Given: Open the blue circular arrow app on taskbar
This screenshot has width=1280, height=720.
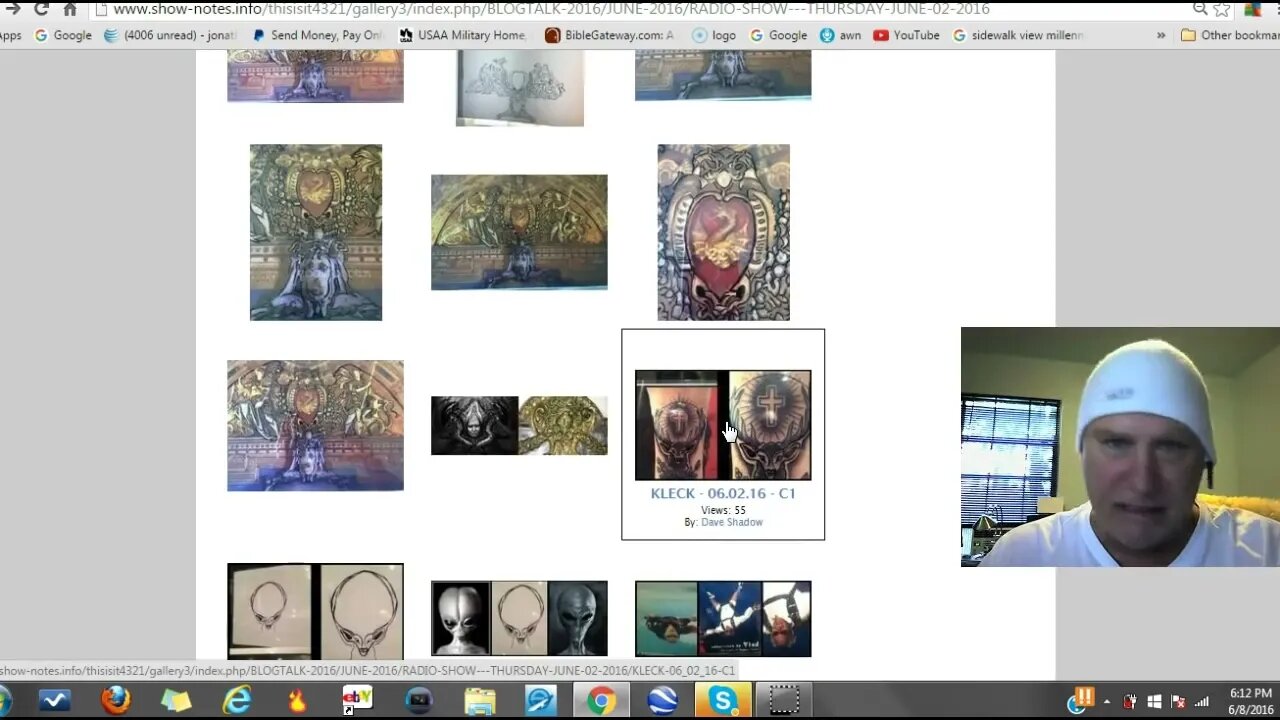Looking at the screenshot, I should click(x=541, y=700).
